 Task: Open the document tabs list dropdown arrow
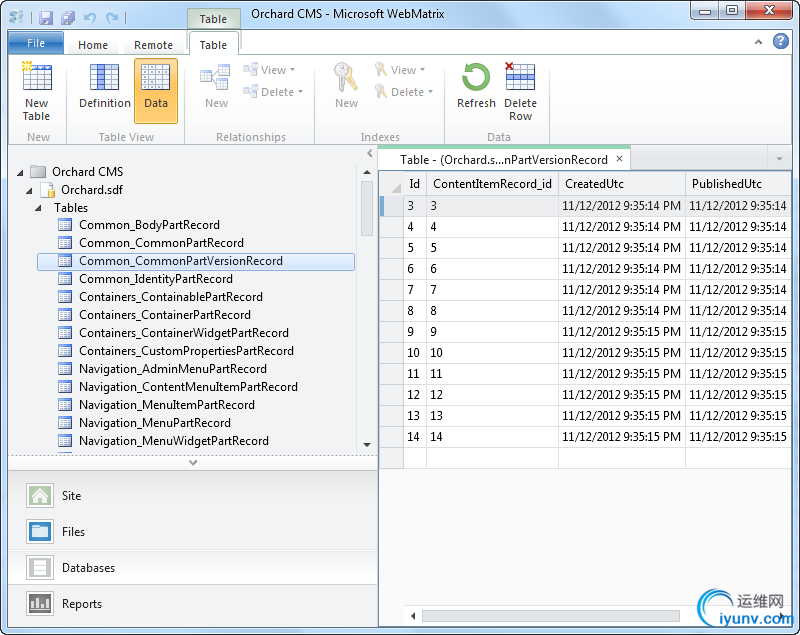[x=779, y=159]
